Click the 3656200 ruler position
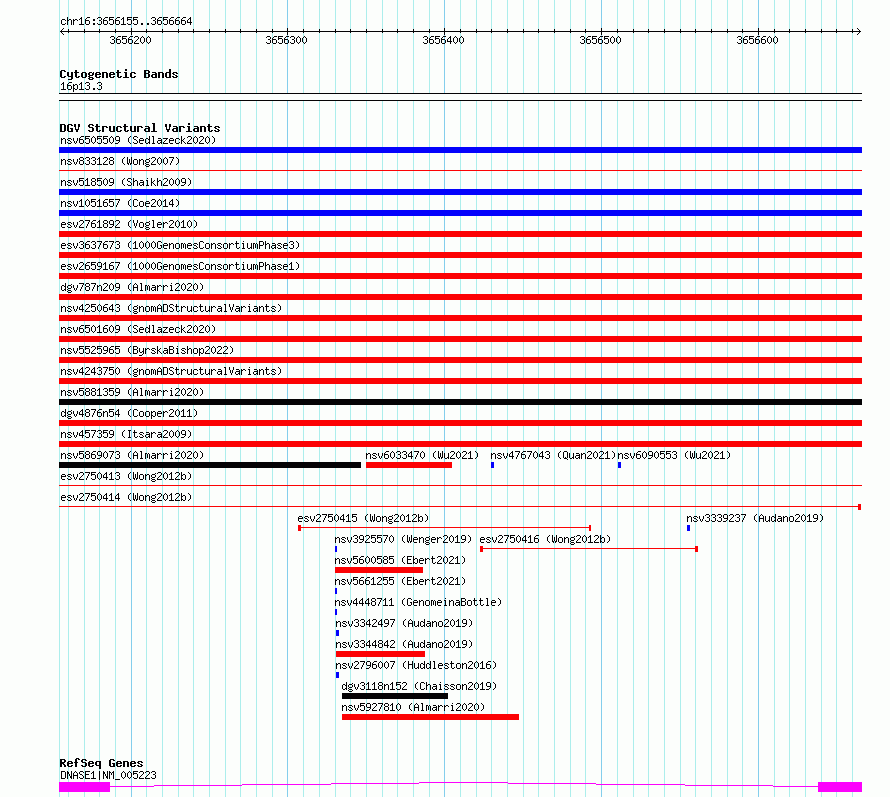Viewport: 890px width, 797px height. 131,40
